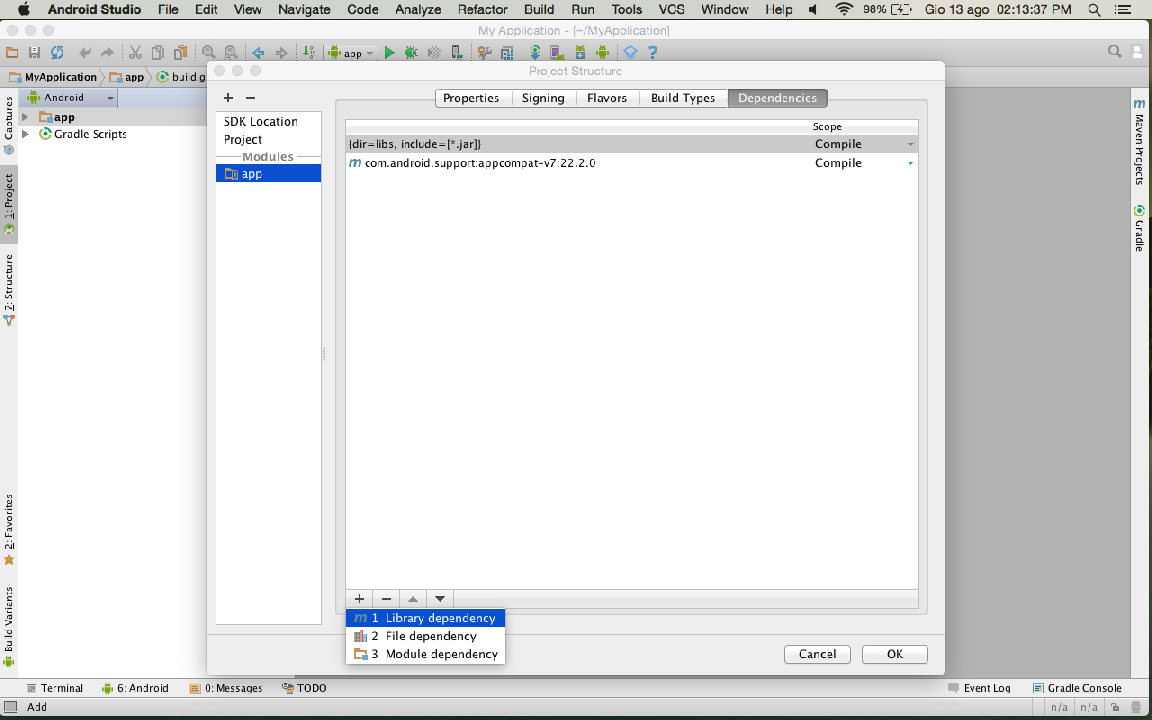
Task: Select the Dependencies tab
Action: coord(777,98)
